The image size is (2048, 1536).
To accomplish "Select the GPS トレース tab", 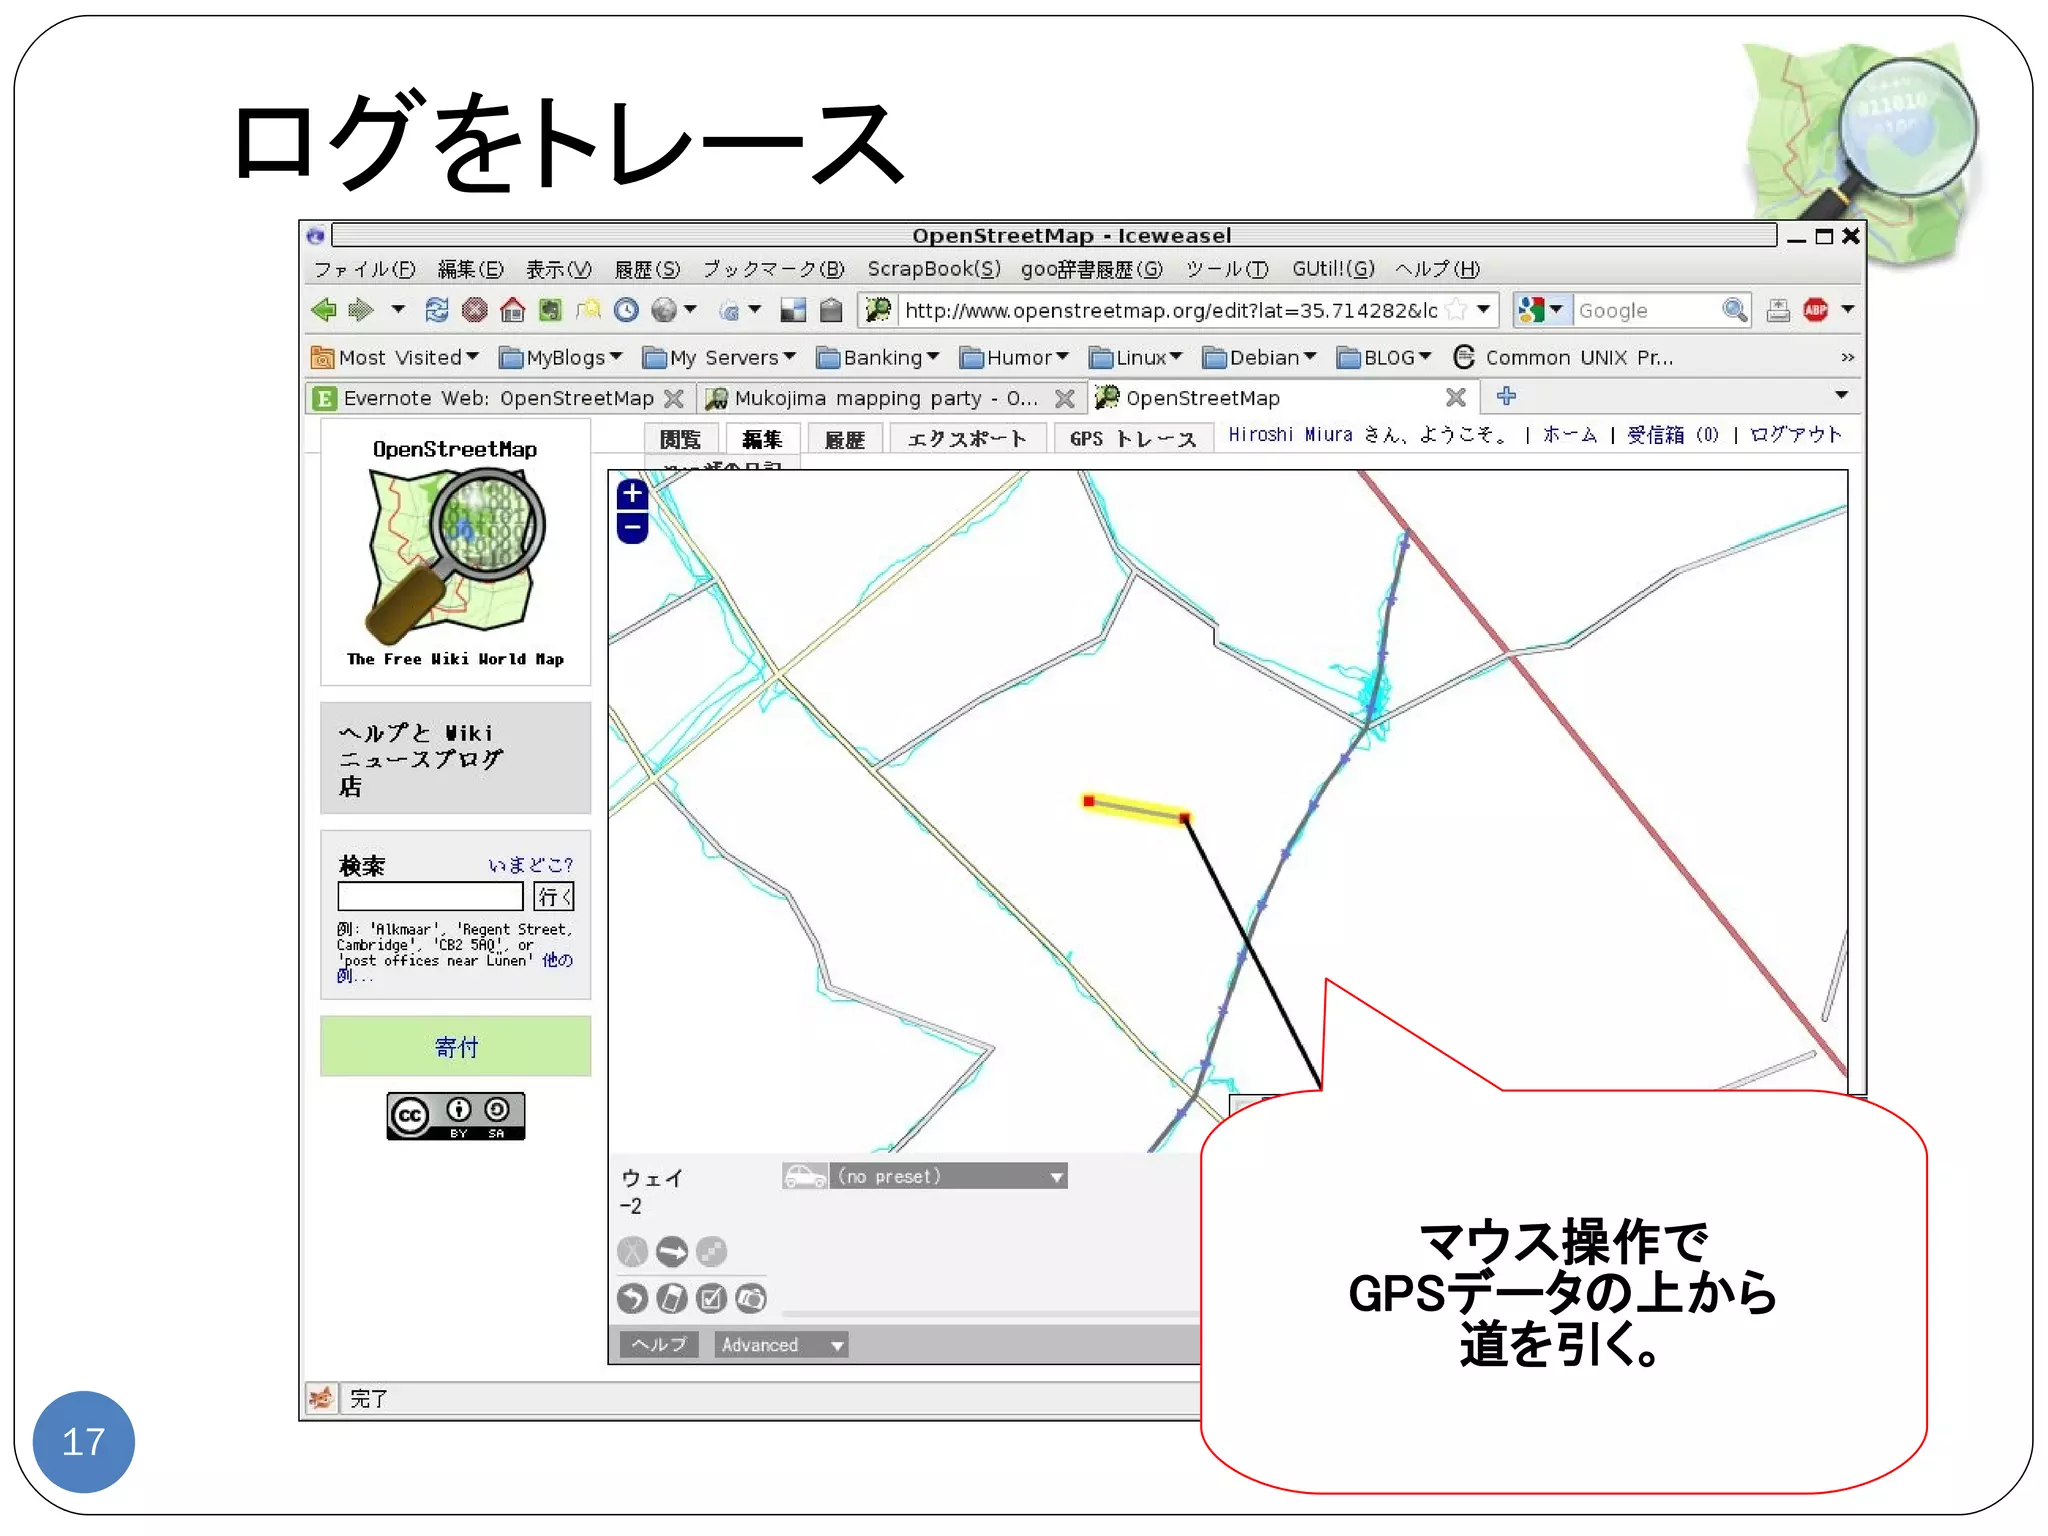I will click(x=1132, y=439).
